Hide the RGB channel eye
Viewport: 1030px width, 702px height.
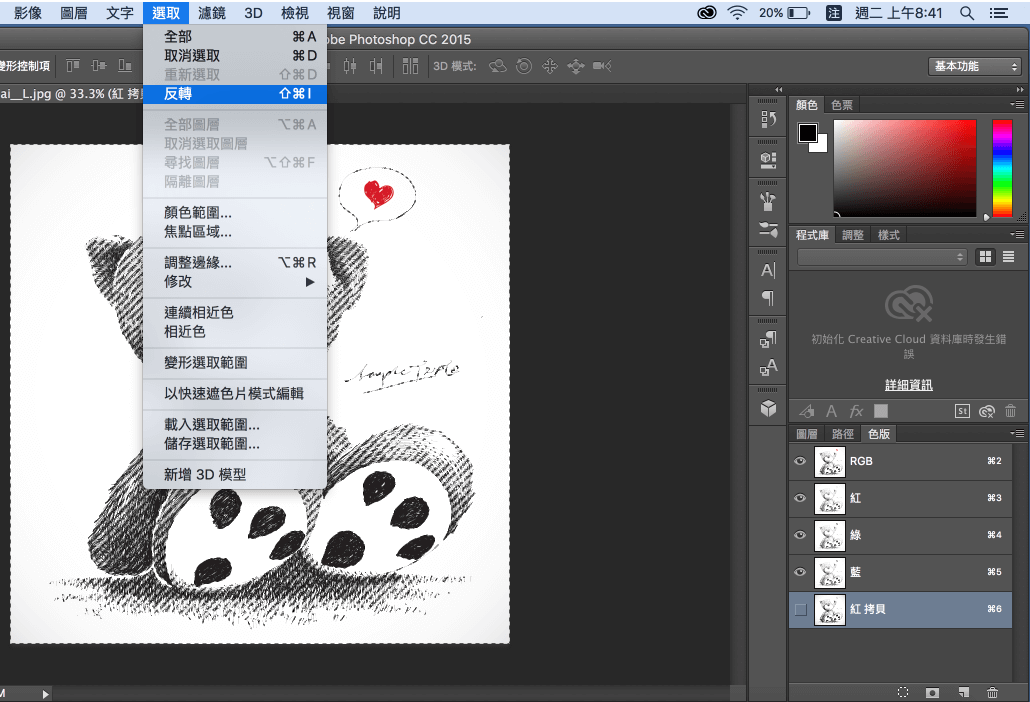coord(800,461)
